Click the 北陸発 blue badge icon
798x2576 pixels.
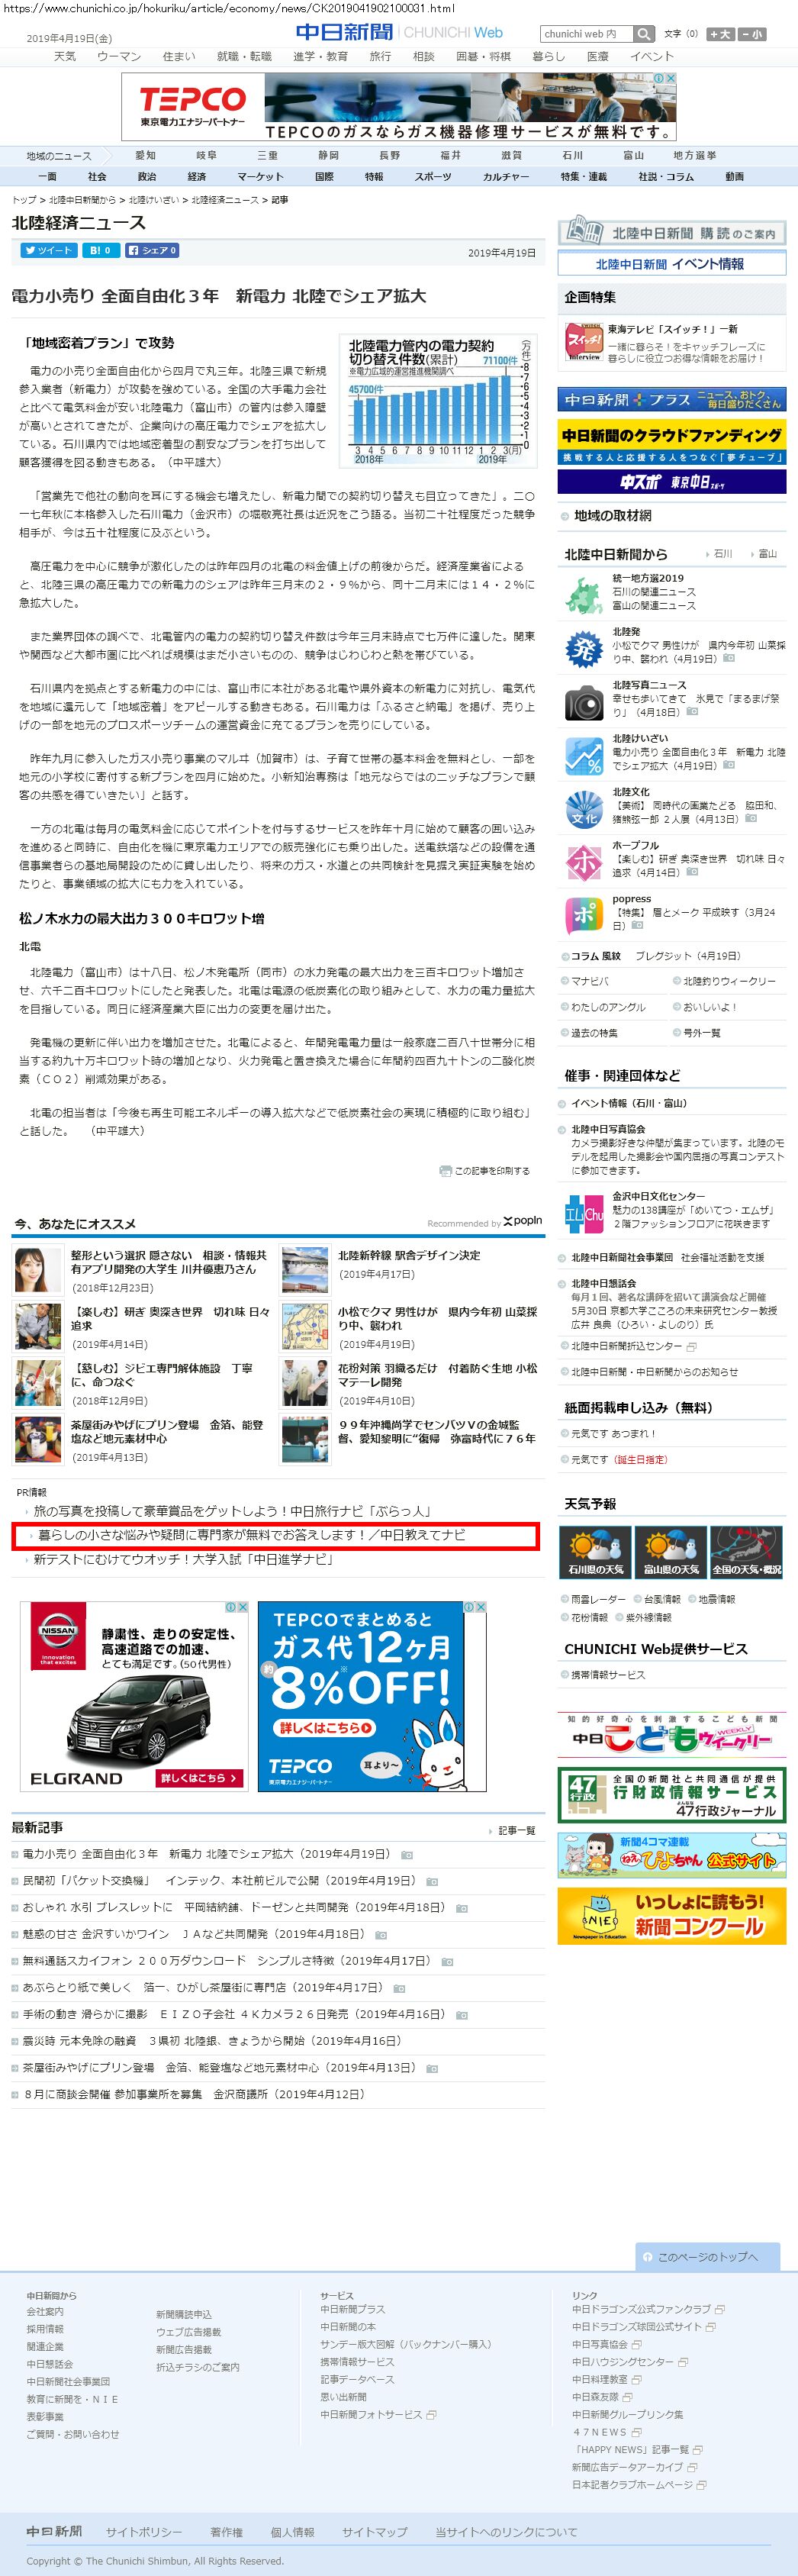tap(584, 649)
